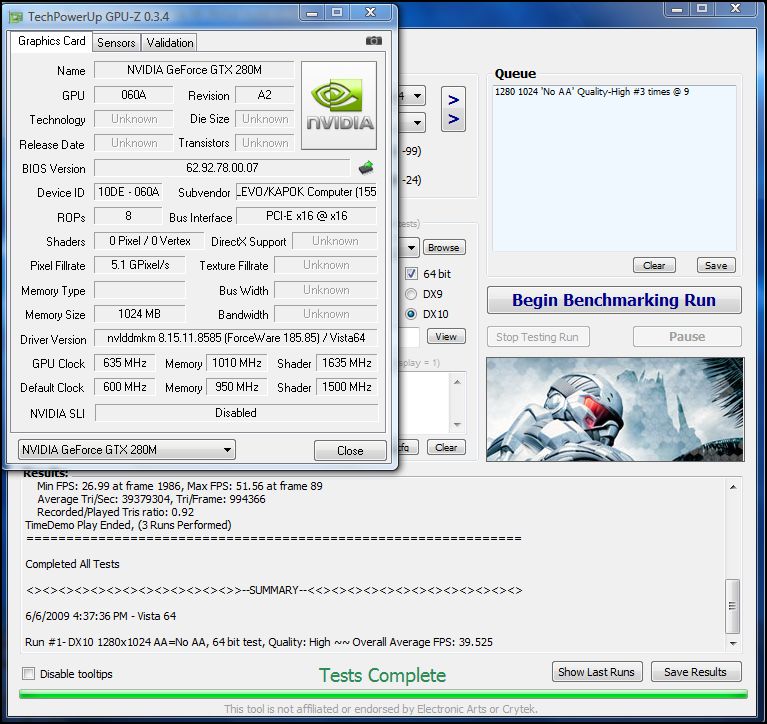767x724 pixels.
Task: Click Memory clock value 1010 MHz
Action: pyautogui.click(x=236, y=362)
